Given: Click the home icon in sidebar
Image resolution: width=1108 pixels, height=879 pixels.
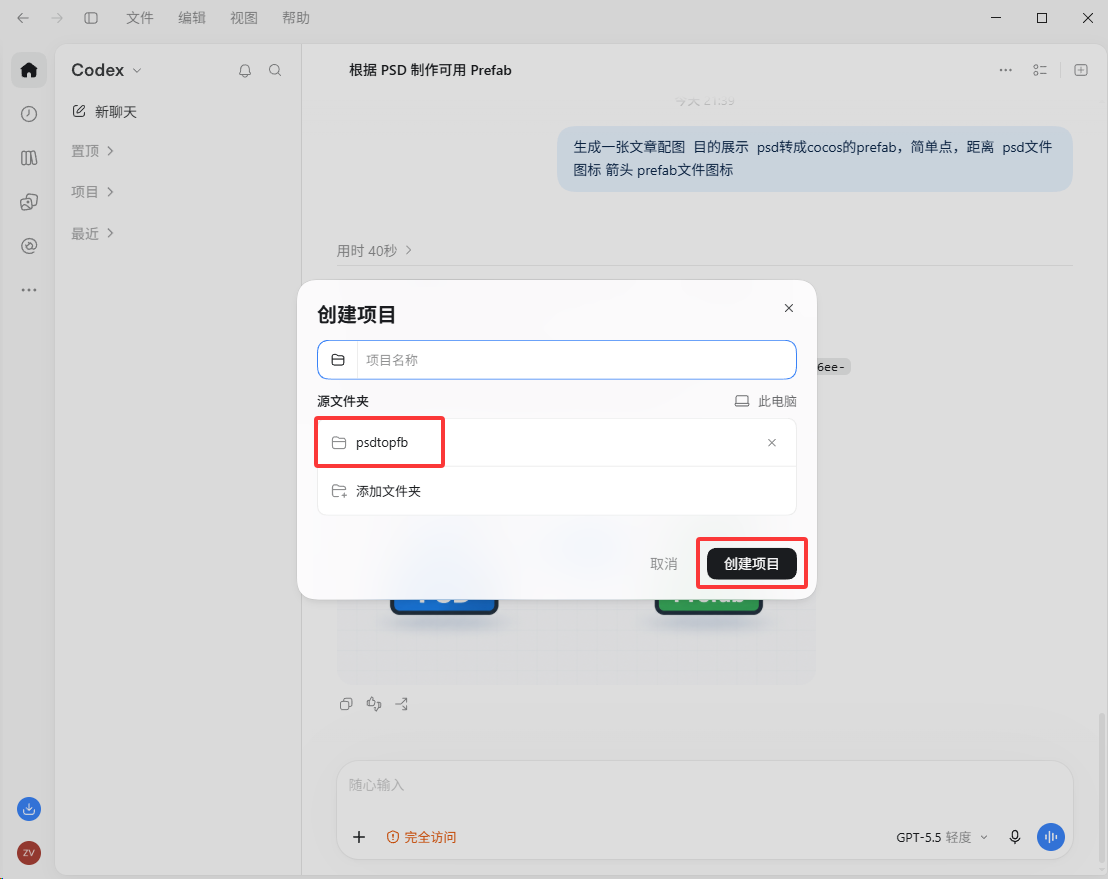Looking at the screenshot, I should point(29,70).
